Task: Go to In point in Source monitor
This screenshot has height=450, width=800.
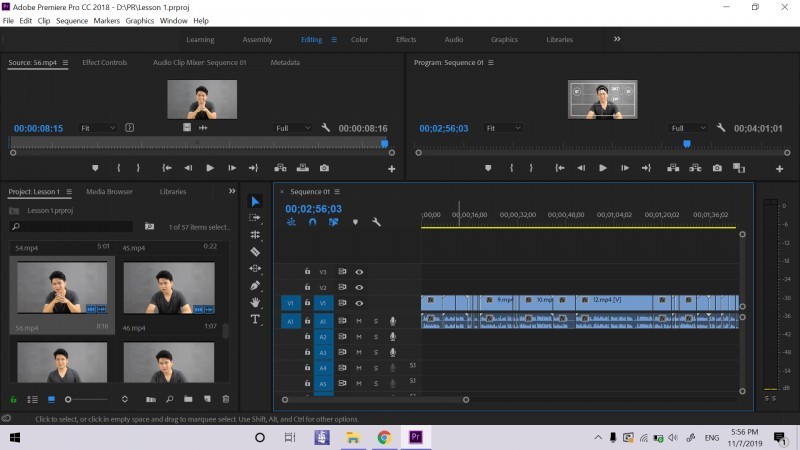Action: (x=167, y=168)
